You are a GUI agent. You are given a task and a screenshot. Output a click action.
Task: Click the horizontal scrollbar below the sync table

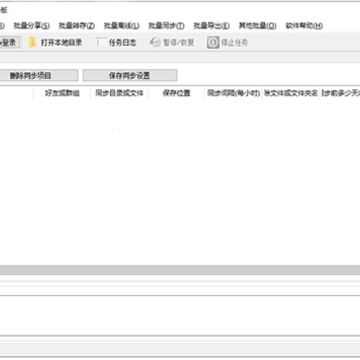(180, 270)
